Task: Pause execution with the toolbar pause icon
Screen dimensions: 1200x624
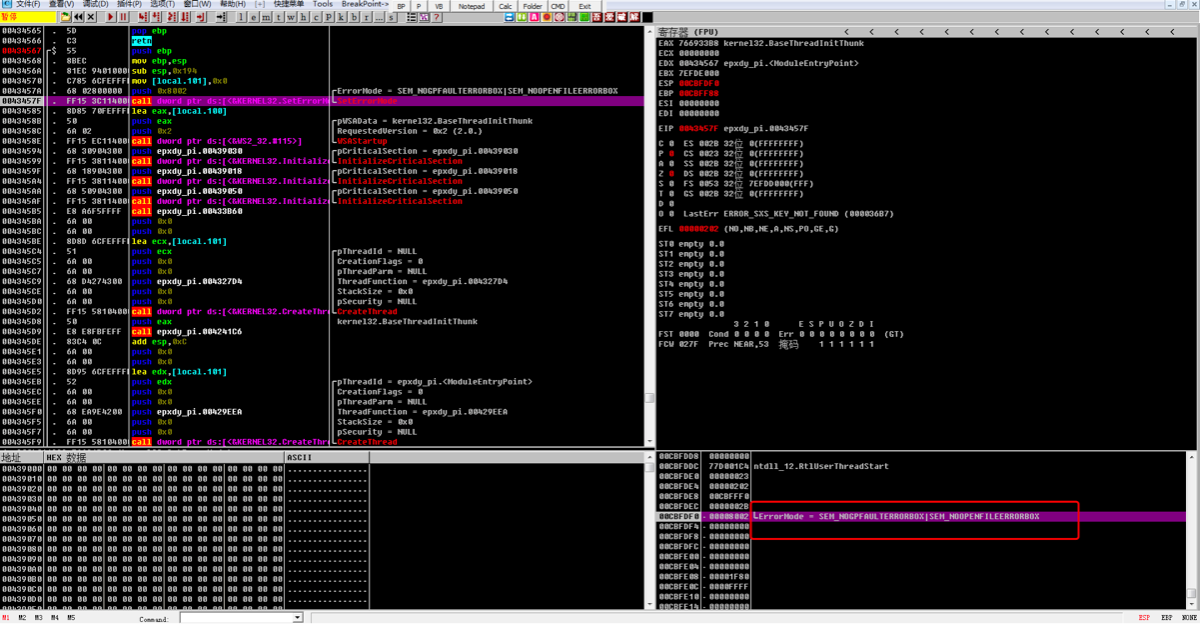Action: tap(123, 17)
